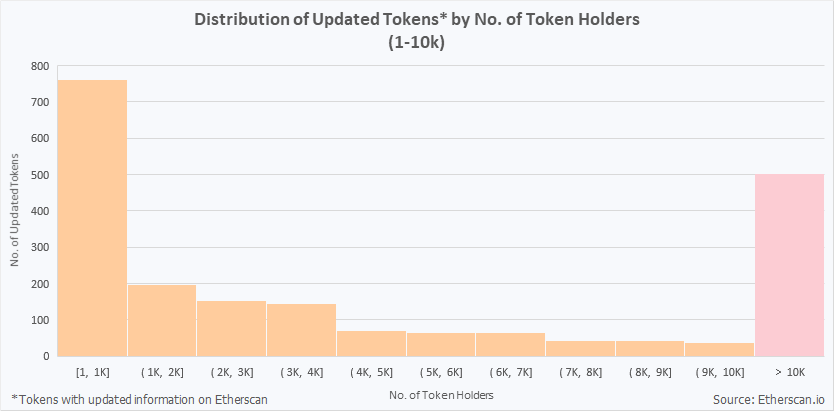Click the (5K, 6K] histogram bar

[x=441, y=344]
